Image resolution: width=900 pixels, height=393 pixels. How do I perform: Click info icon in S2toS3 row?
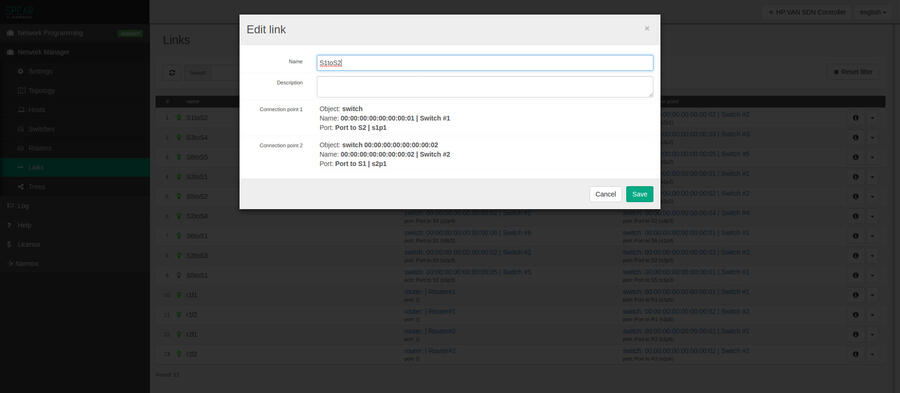click(855, 255)
